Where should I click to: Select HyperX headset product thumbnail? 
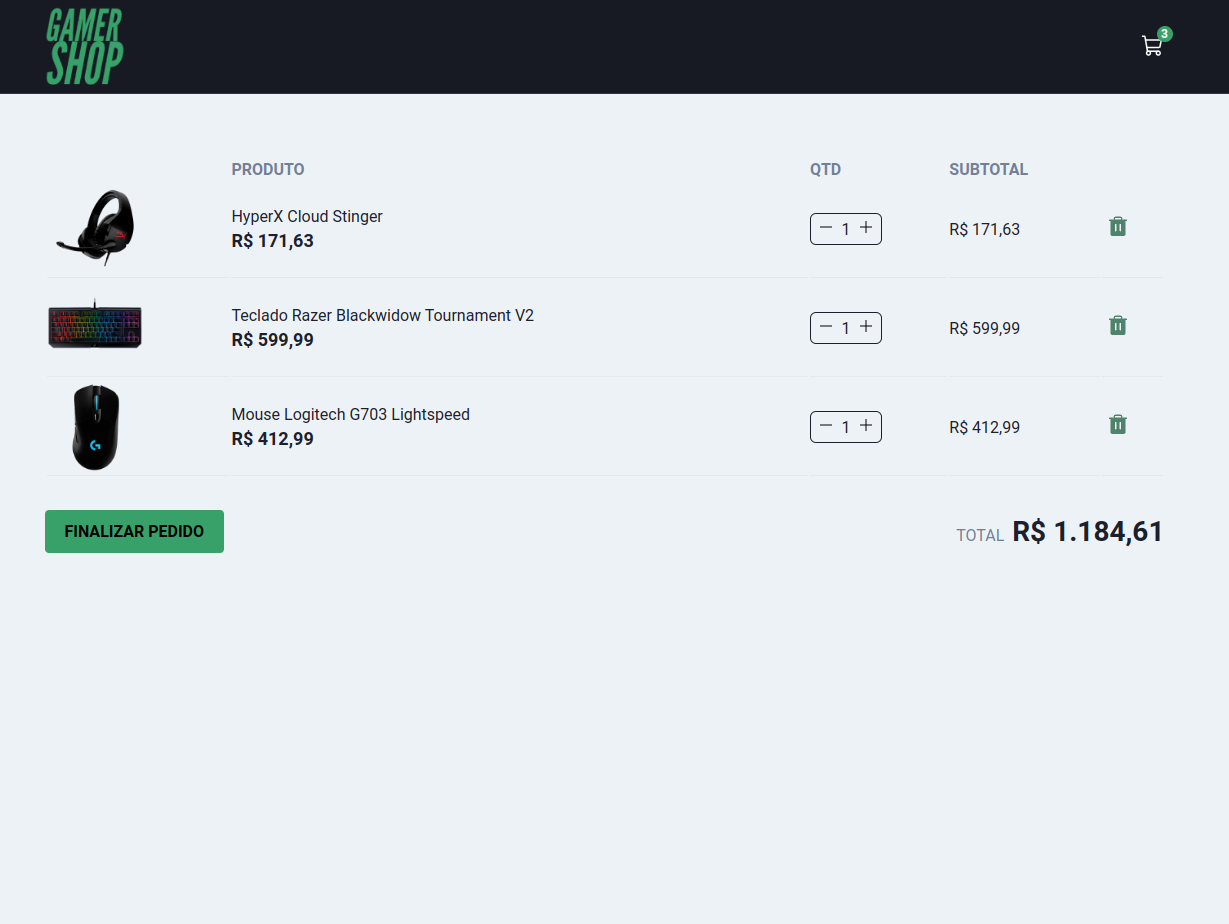pyautogui.click(x=95, y=228)
